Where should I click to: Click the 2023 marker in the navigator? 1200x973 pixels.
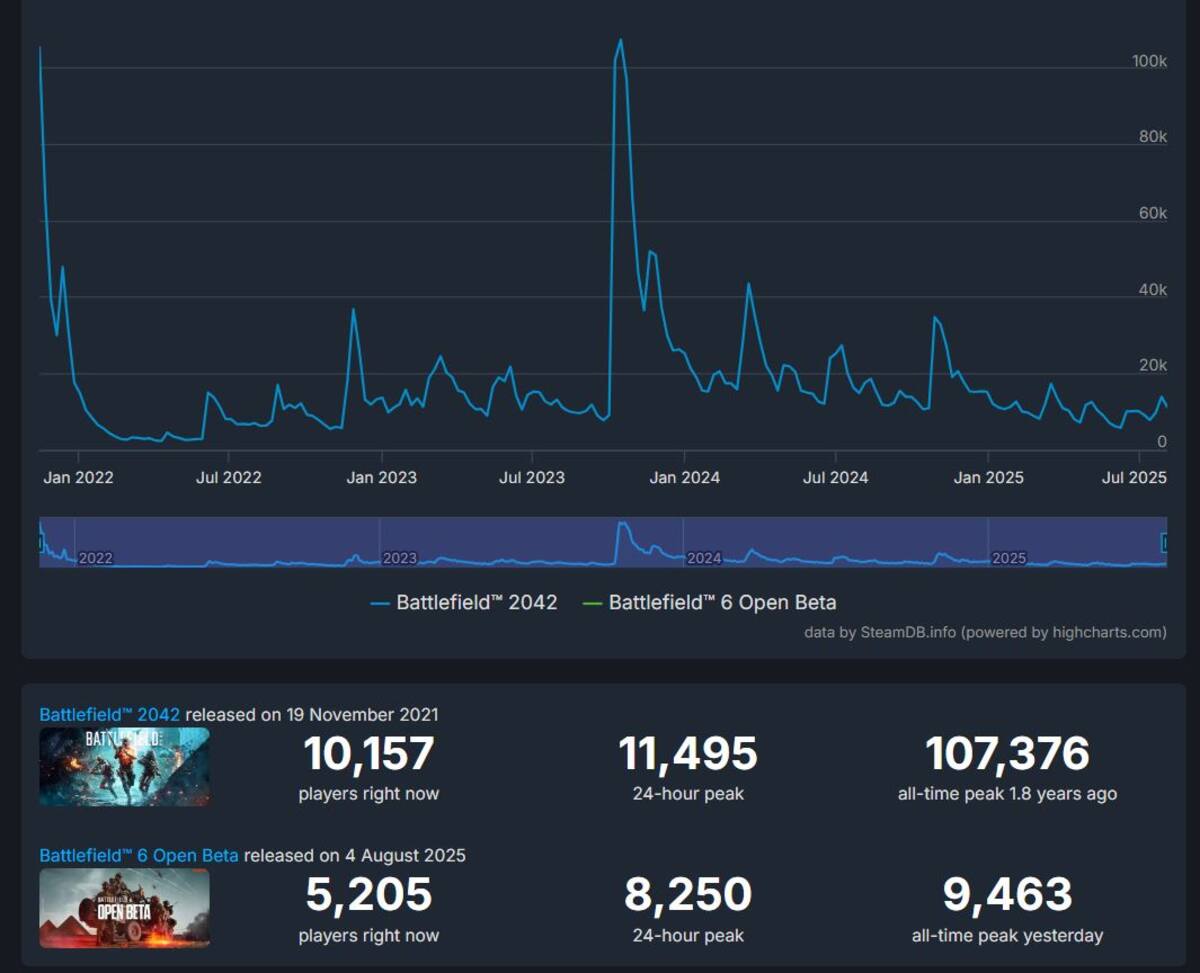[x=399, y=558]
